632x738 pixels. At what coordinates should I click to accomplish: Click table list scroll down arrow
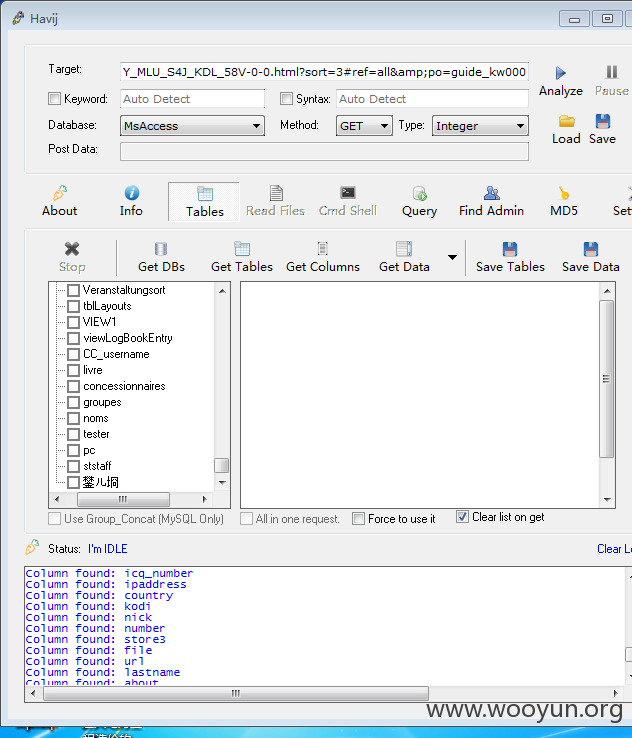[x=222, y=482]
